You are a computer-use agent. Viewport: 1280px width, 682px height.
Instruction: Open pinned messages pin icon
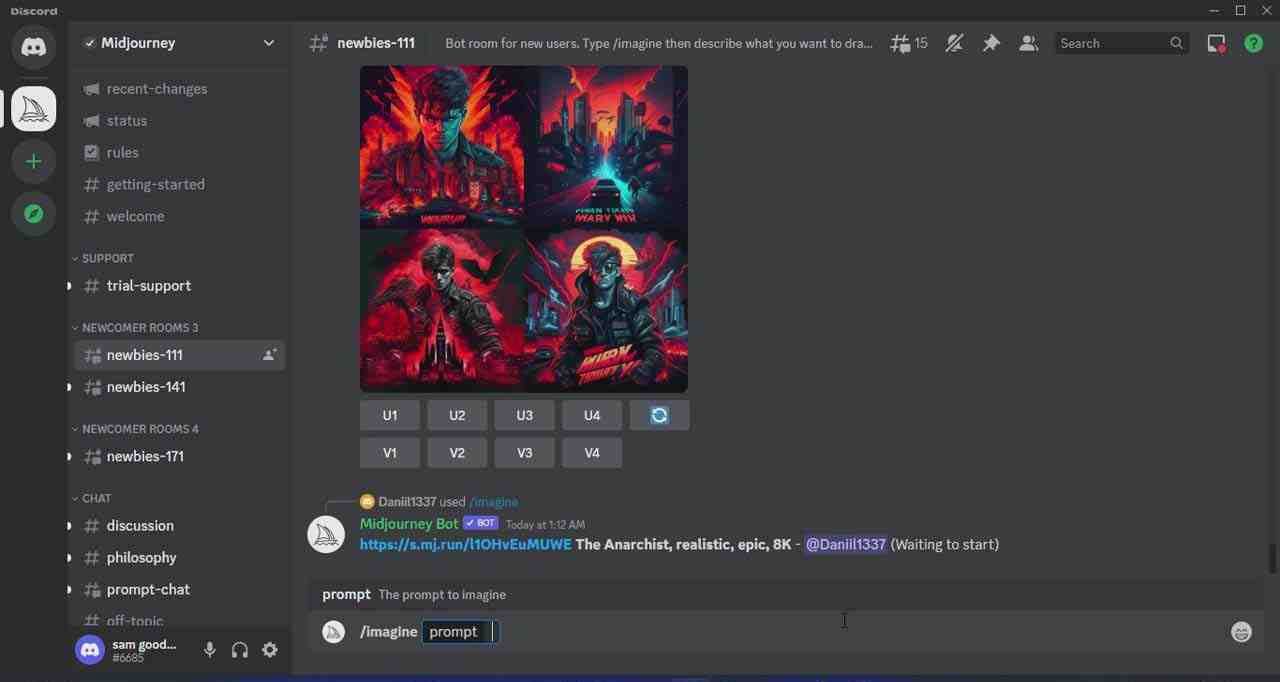[x=991, y=43]
